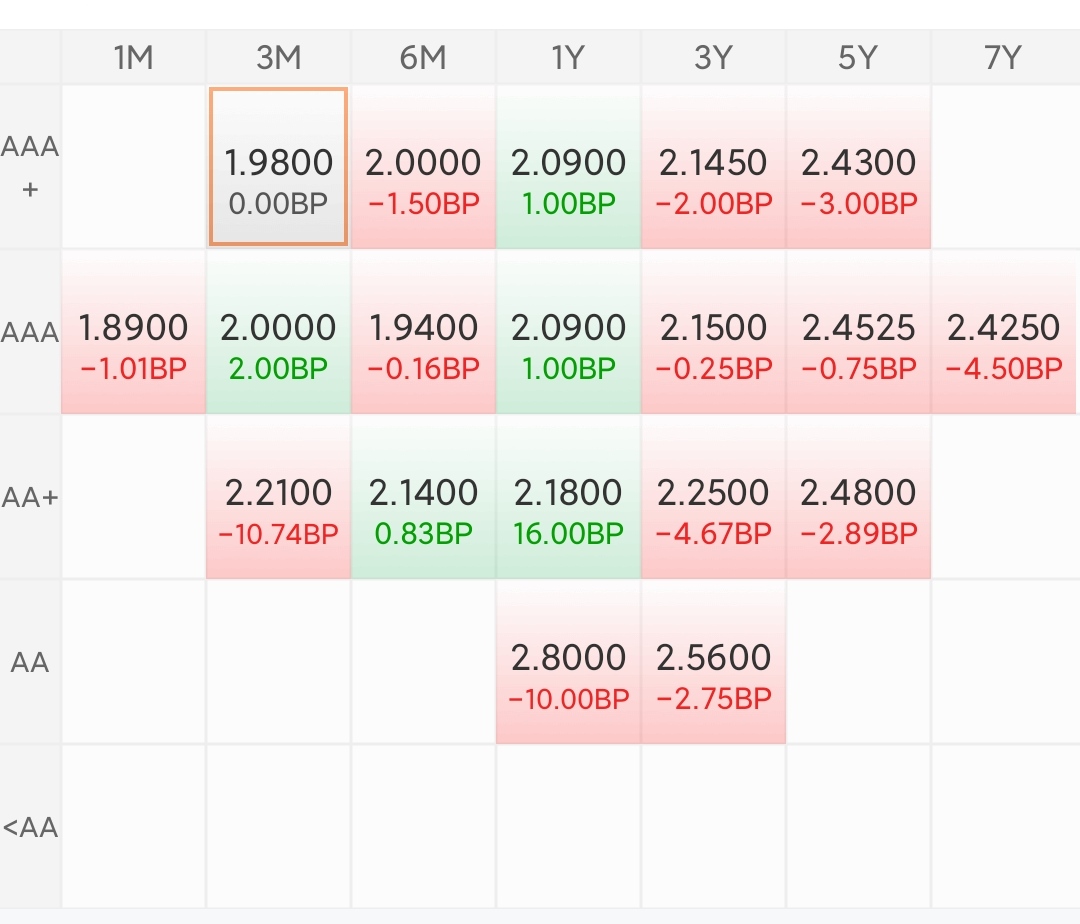Click the <AA rating row label

30,827
